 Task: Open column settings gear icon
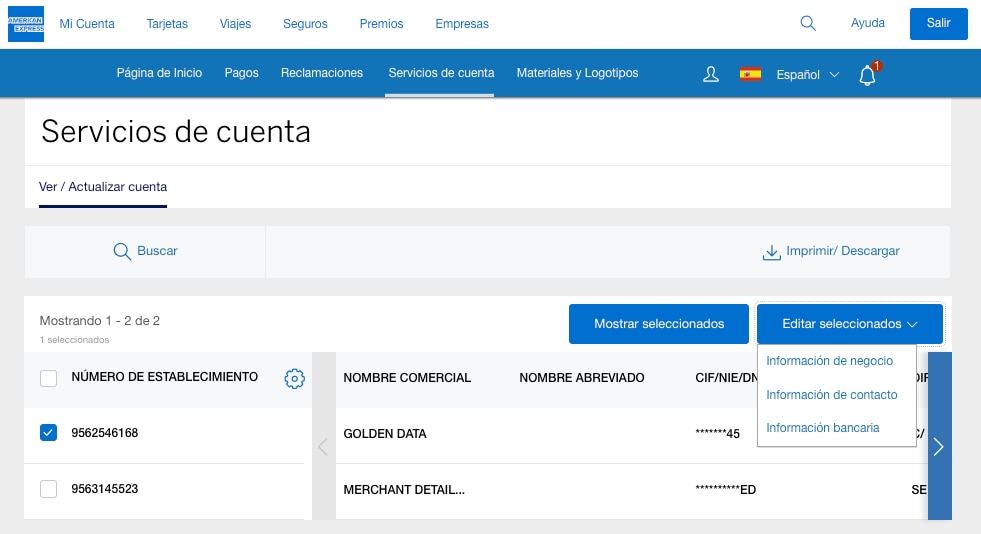pos(294,378)
